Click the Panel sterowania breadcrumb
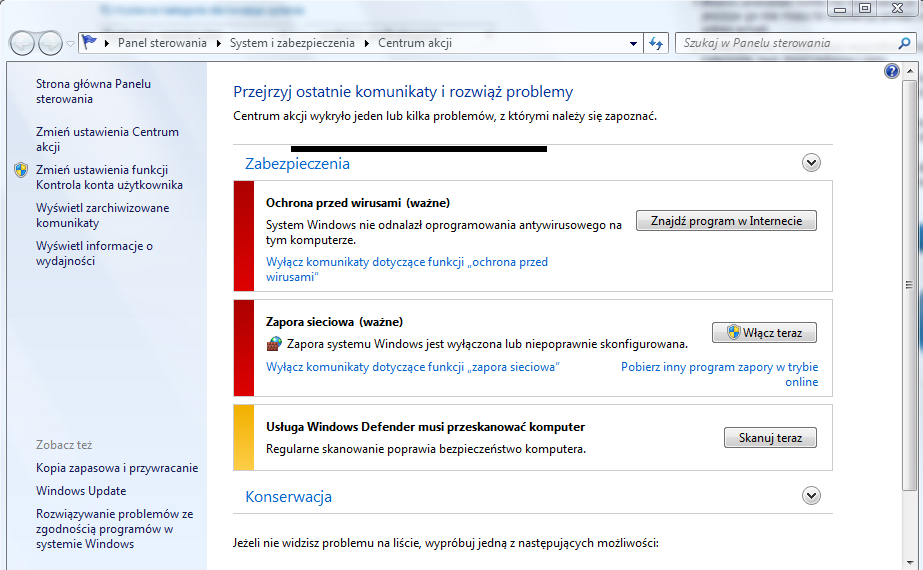 (162, 43)
